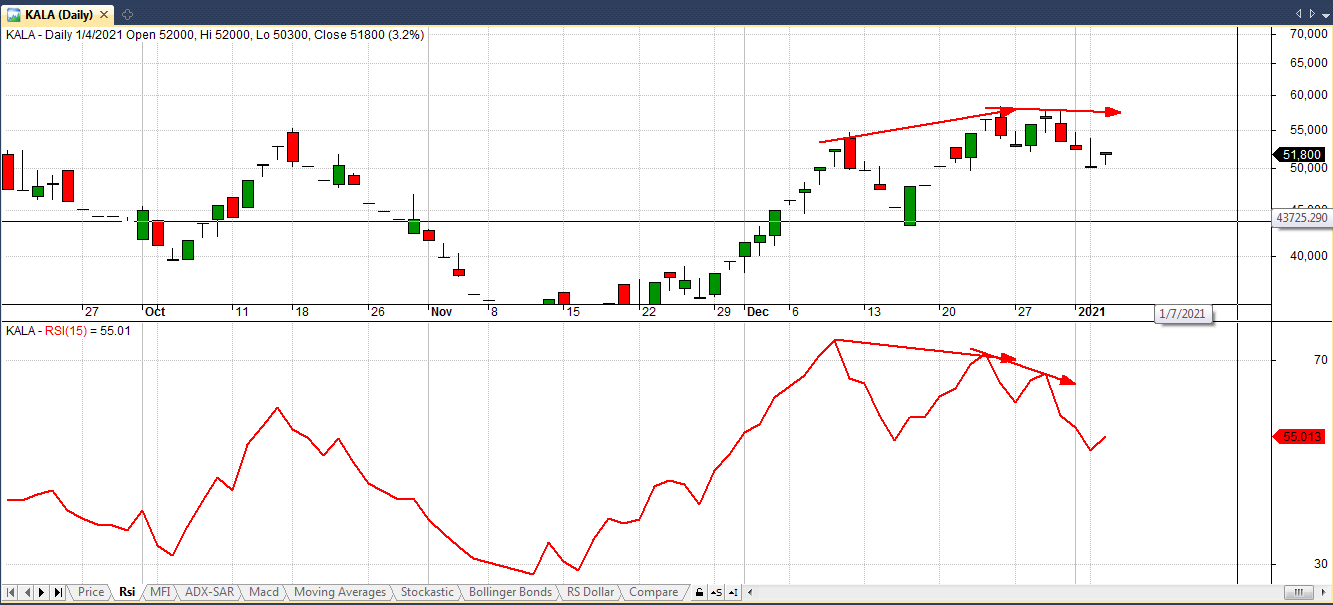Click the KALA chart icon in document tab
This screenshot has width=1333, height=605.
pyautogui.click(x=14, y=14)
